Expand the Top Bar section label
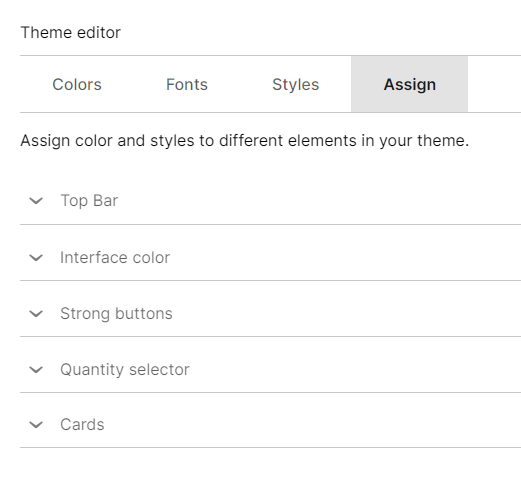521x503 pixels. (x=89, y=201)
